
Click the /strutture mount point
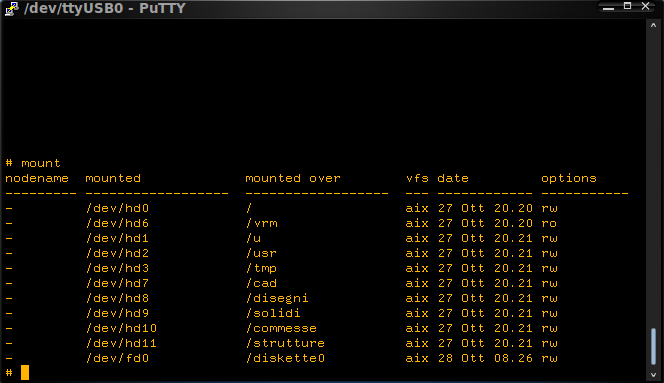[x=285, y=343]
